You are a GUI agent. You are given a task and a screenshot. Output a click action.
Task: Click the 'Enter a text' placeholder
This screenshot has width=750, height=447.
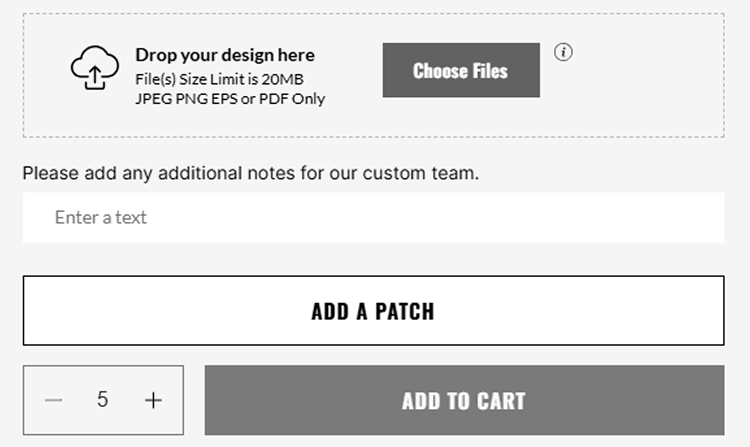(100, 218)
